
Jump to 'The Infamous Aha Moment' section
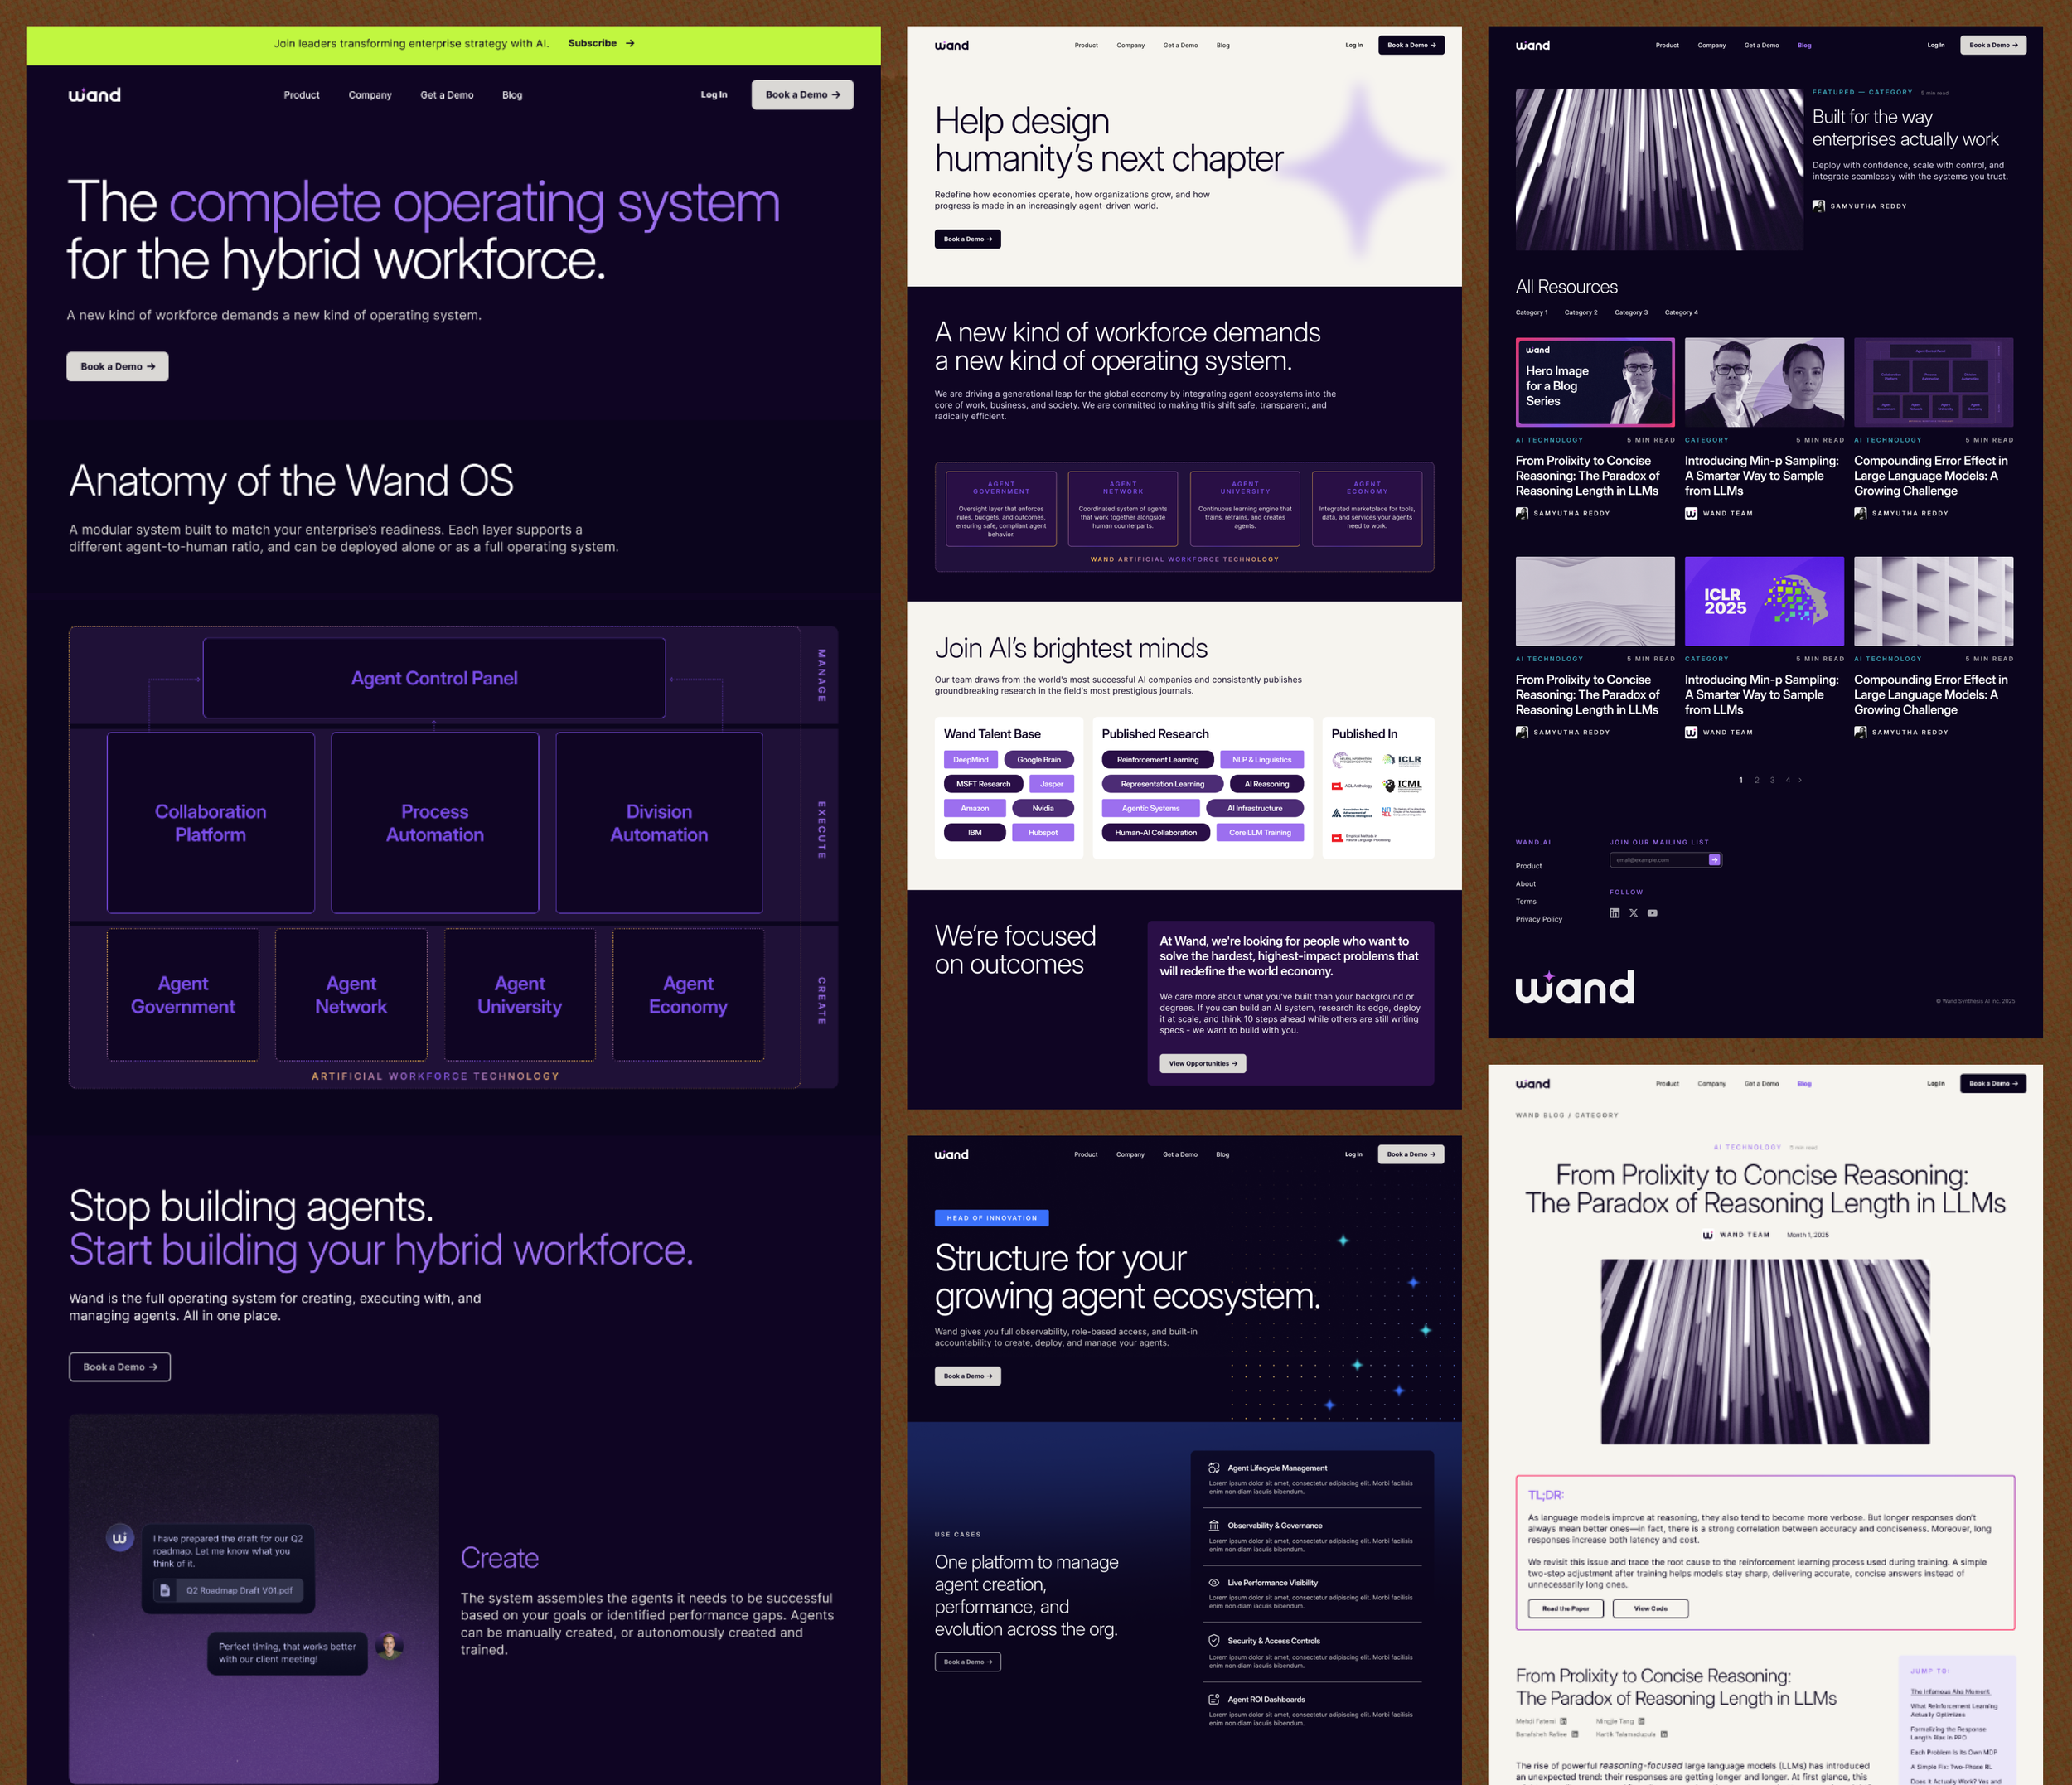[x=1950, y=1692]
